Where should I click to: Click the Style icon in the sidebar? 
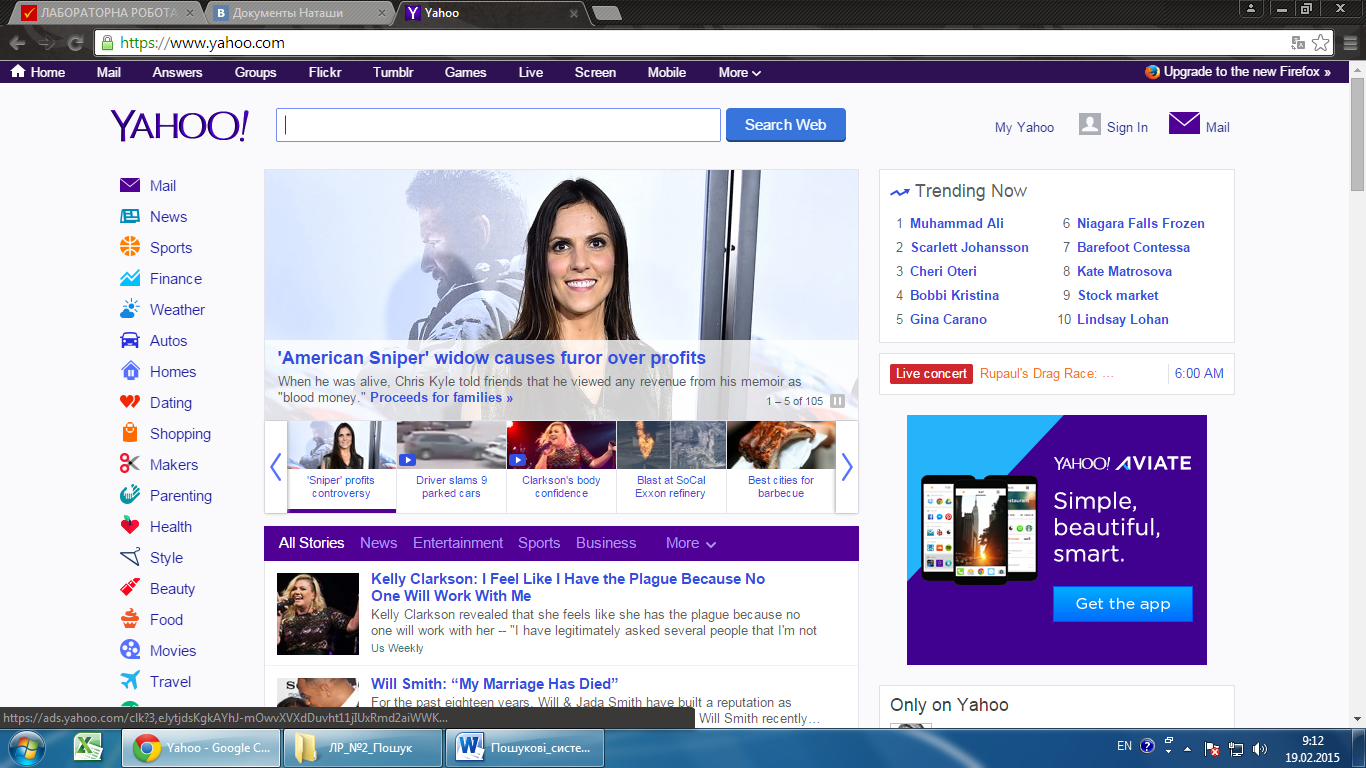coord(130,557)
